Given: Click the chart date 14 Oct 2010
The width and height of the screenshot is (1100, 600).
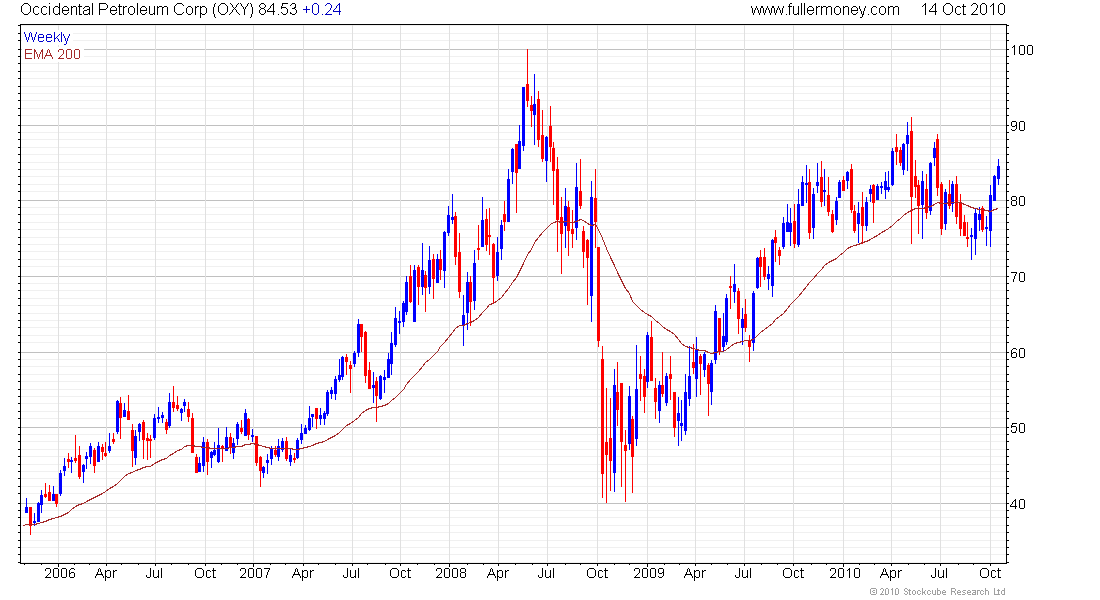Looking at the screenshot, I should [x=962, y=10].
